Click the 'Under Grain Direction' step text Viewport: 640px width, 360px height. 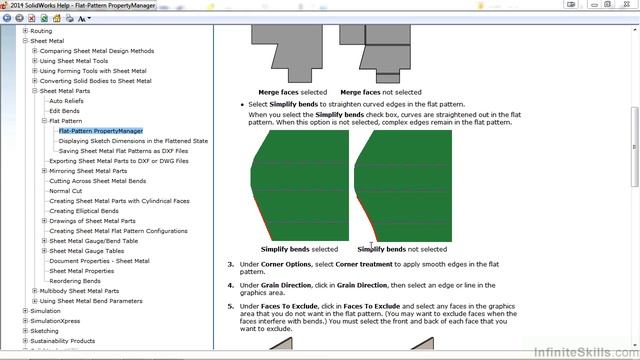(x=367, y=289)
